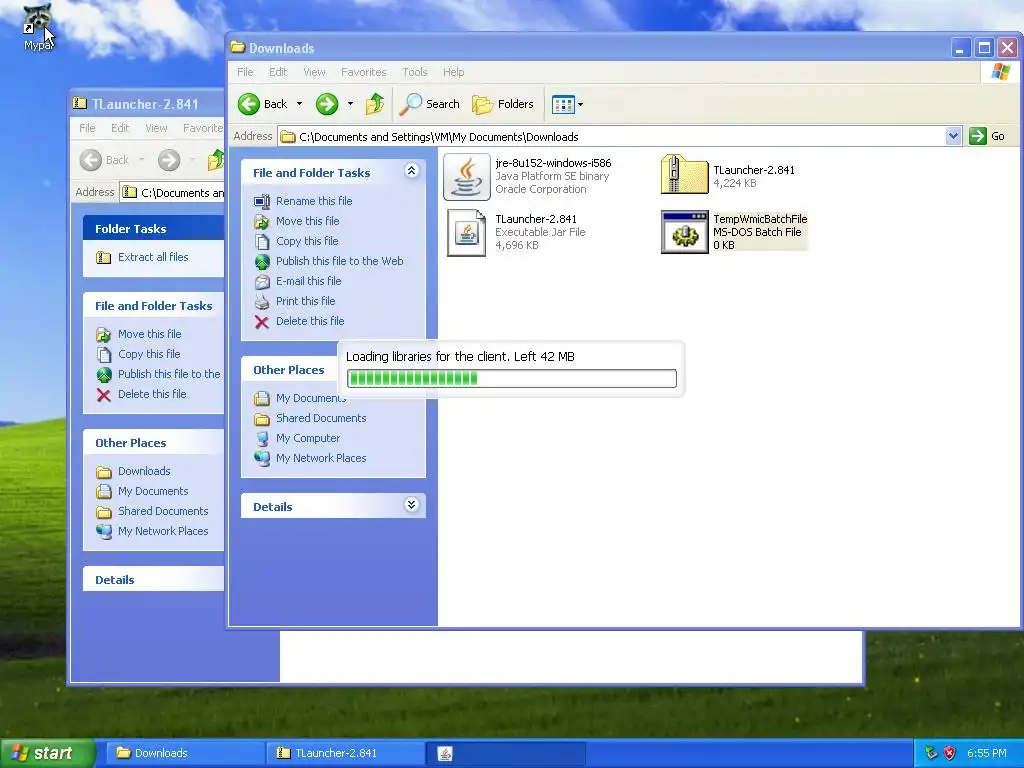The width and height of the screenshot is (1024, 768).
Task: Click the Address field in TLauncher window
Action: click(x=173, y=193)
